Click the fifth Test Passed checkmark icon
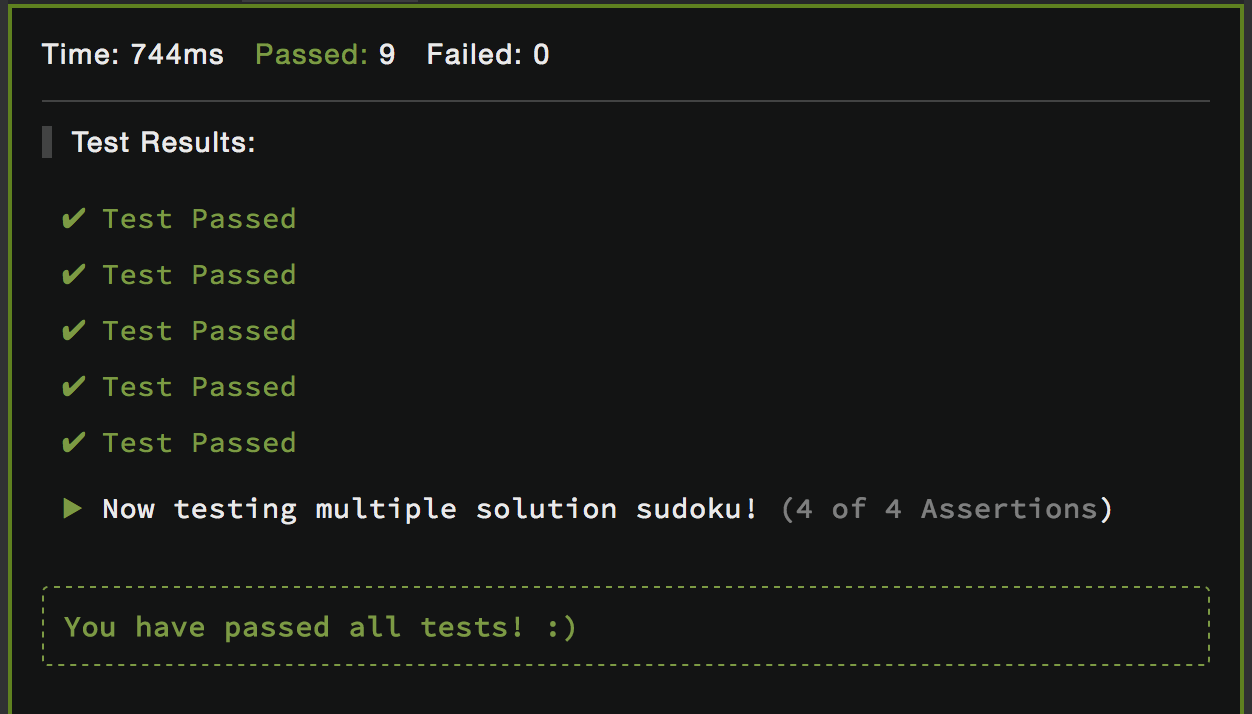This screenshot has width=1252, height=714. click(73, 443)
